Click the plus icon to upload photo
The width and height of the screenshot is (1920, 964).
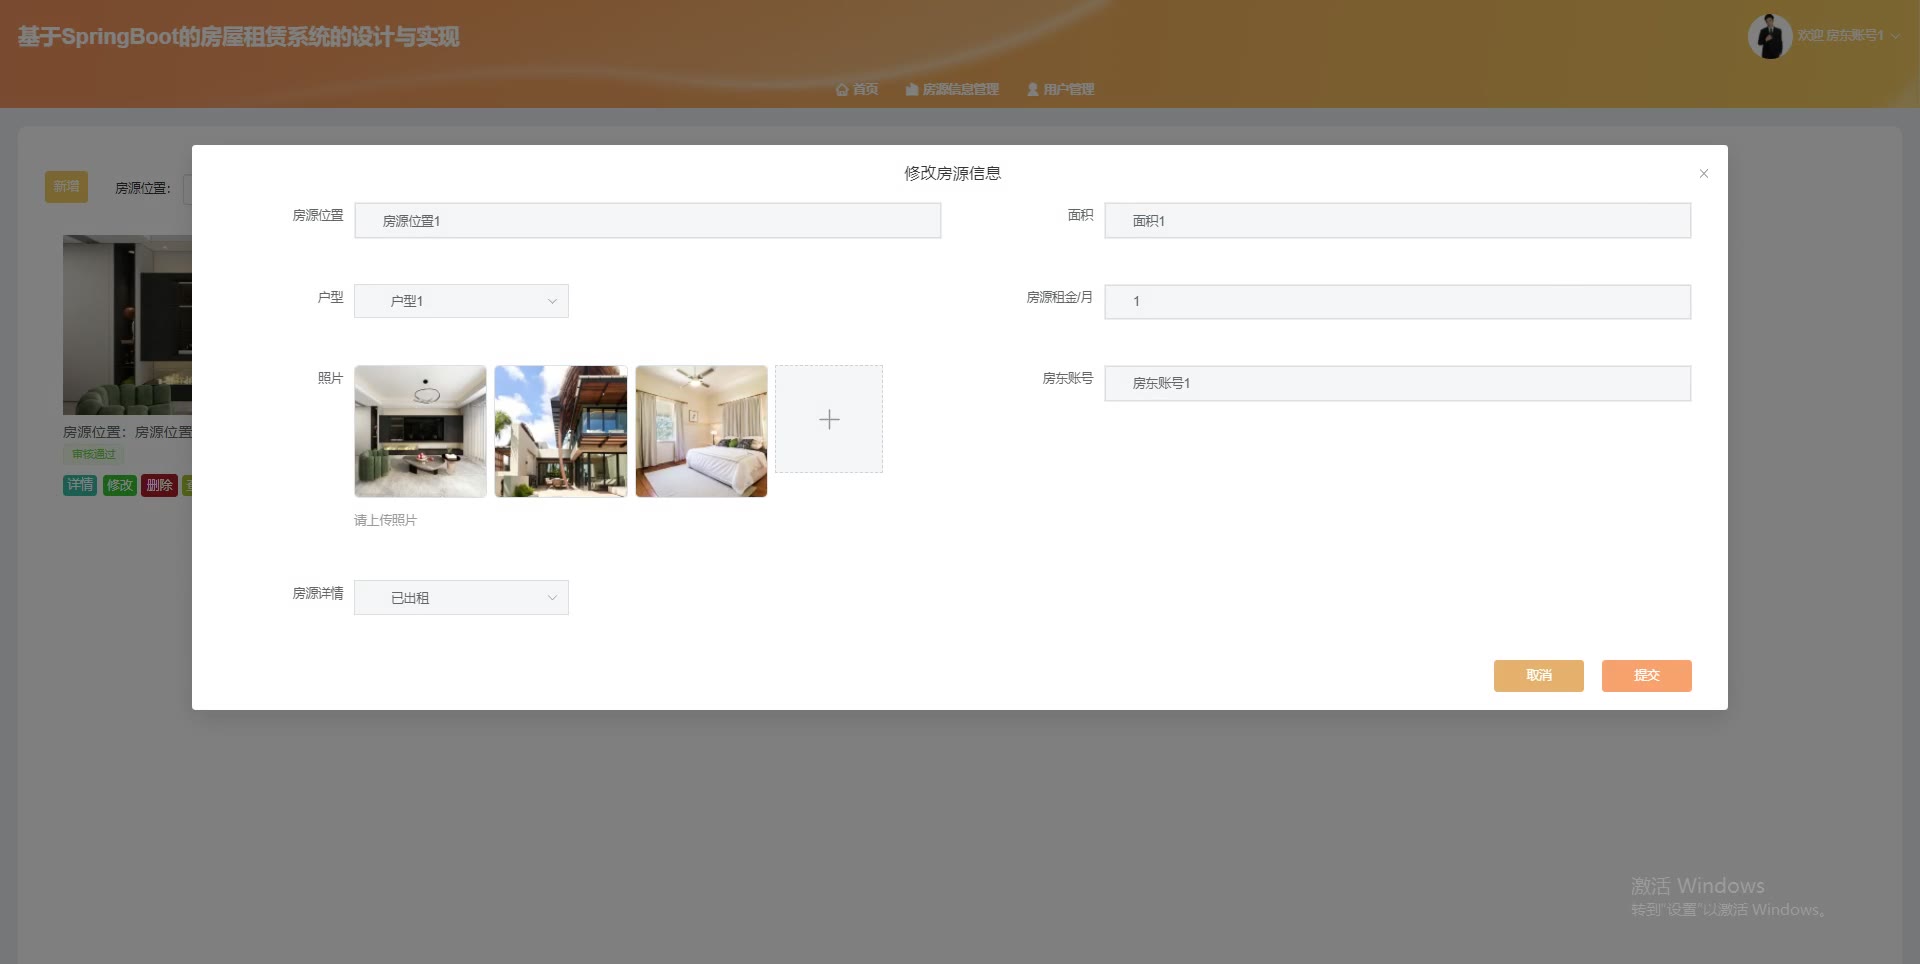pos(829,419)
